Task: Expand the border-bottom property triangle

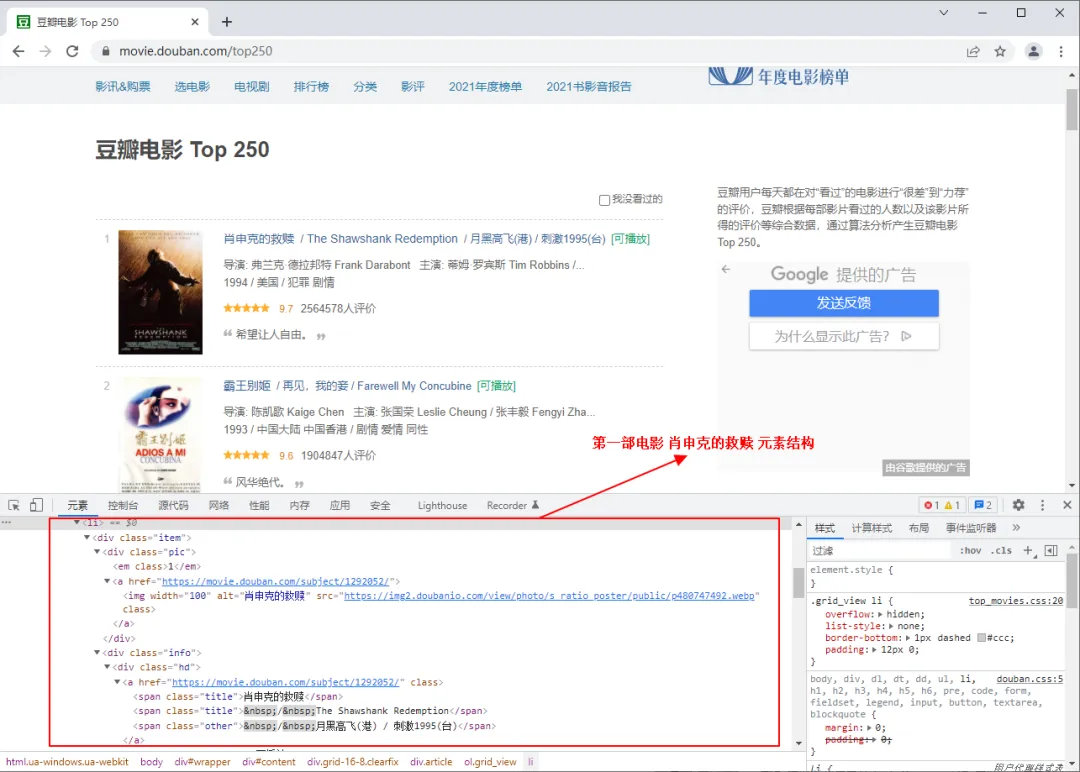Action: click(x=908, y=638)
